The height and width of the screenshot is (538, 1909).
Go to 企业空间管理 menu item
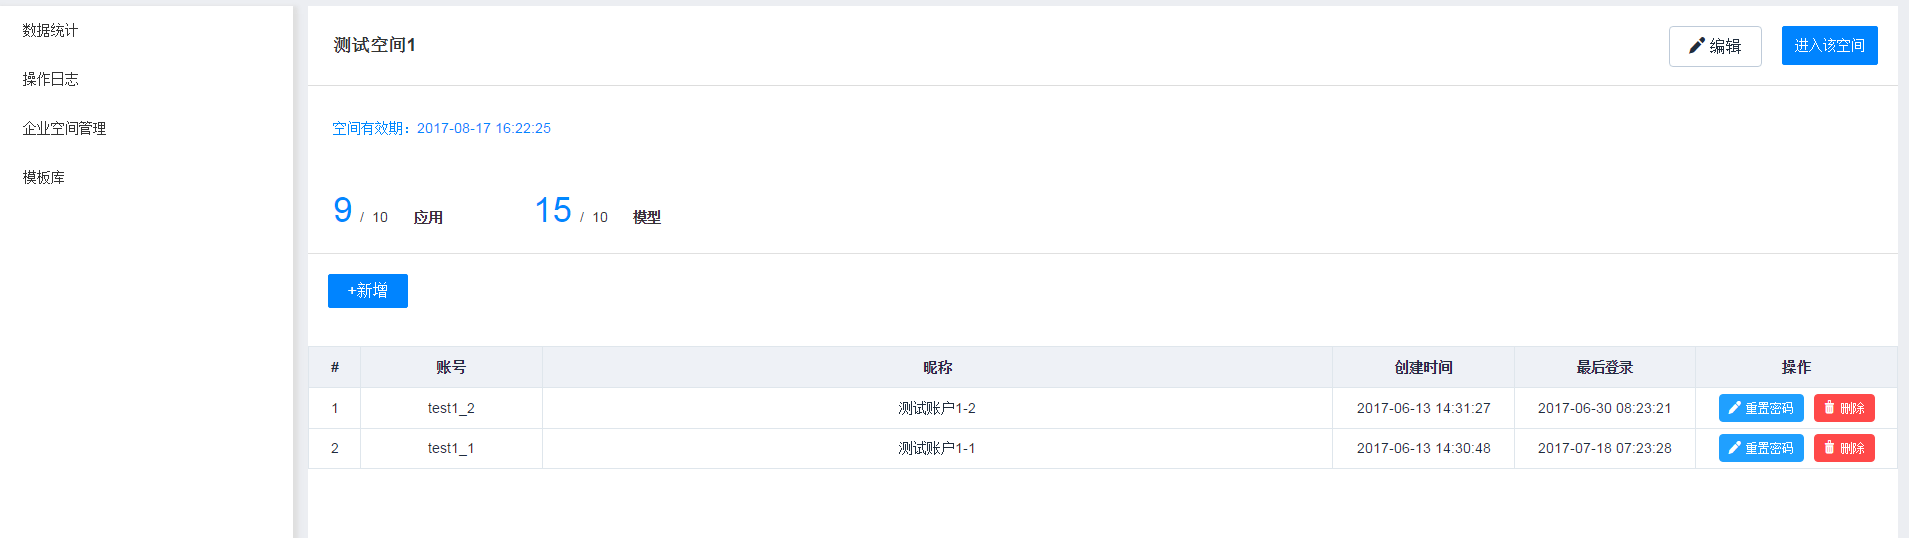64,128
